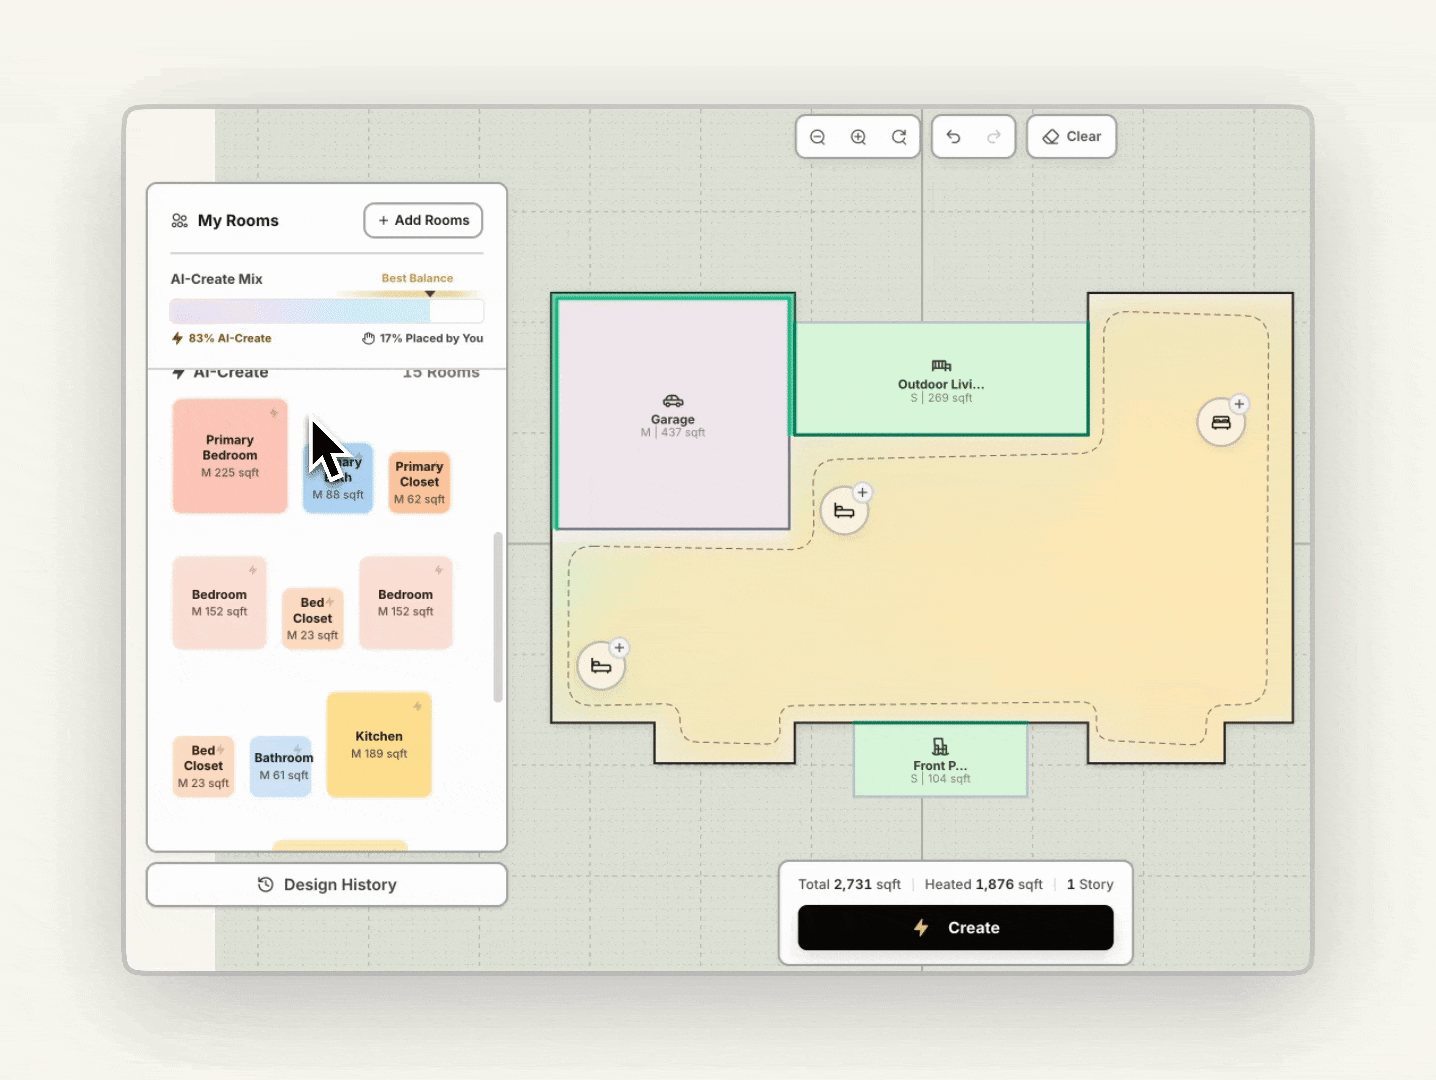This screenshot has height=1080, width=1436.
Task: Click the 83% AI-Create lightning icon
Action: coord(177,338)
